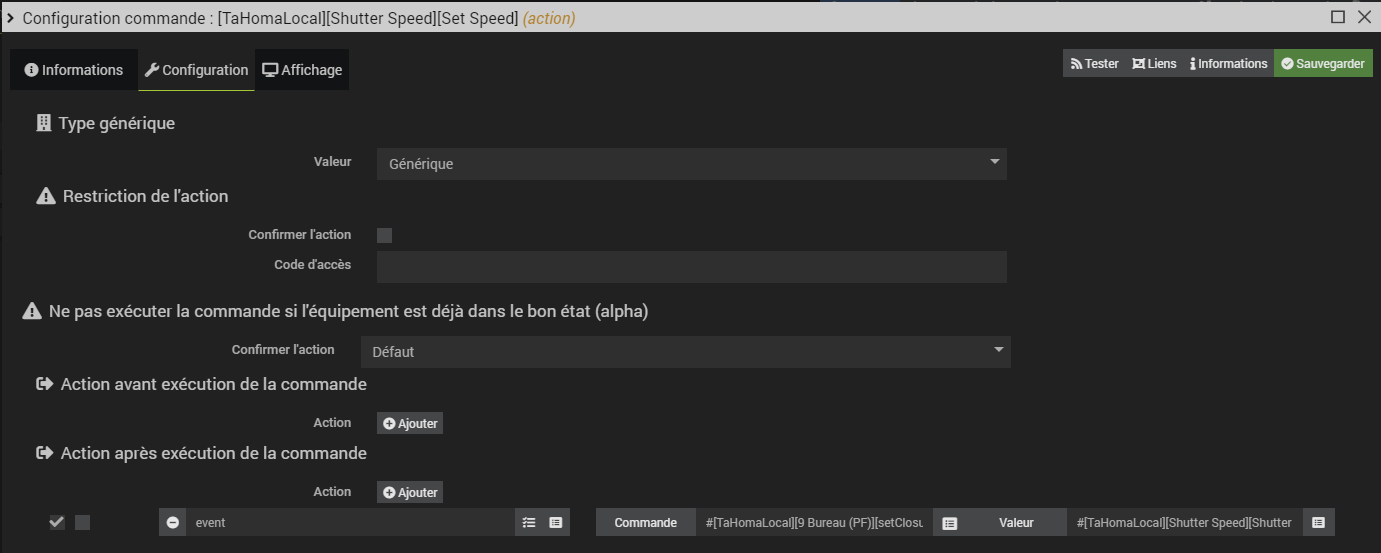Viewport: 1381px width, 553px height.
Task: Expand the Défaut confirmation dropdown
Action: 686,352
